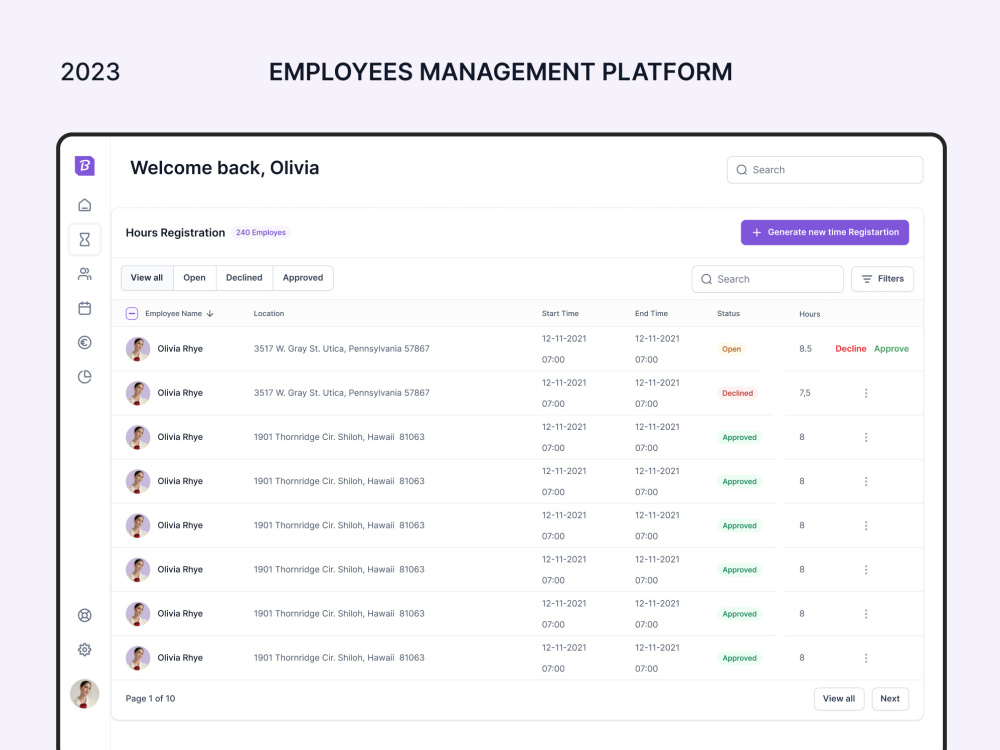Click the 7,5 hours value

[x=805, y=393]
